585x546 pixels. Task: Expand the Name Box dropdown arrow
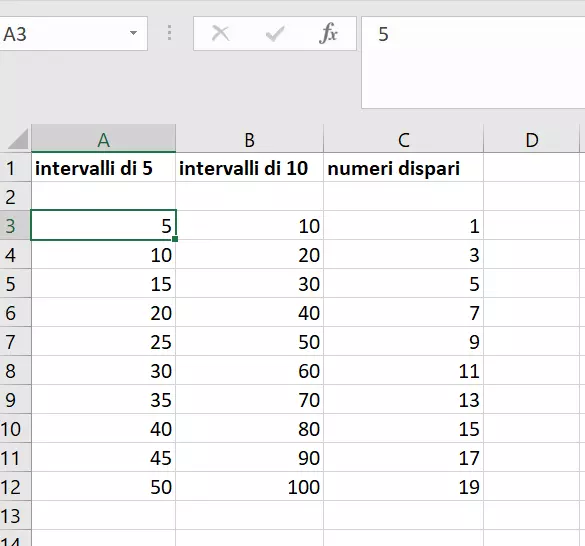click(x=133, y=33)
